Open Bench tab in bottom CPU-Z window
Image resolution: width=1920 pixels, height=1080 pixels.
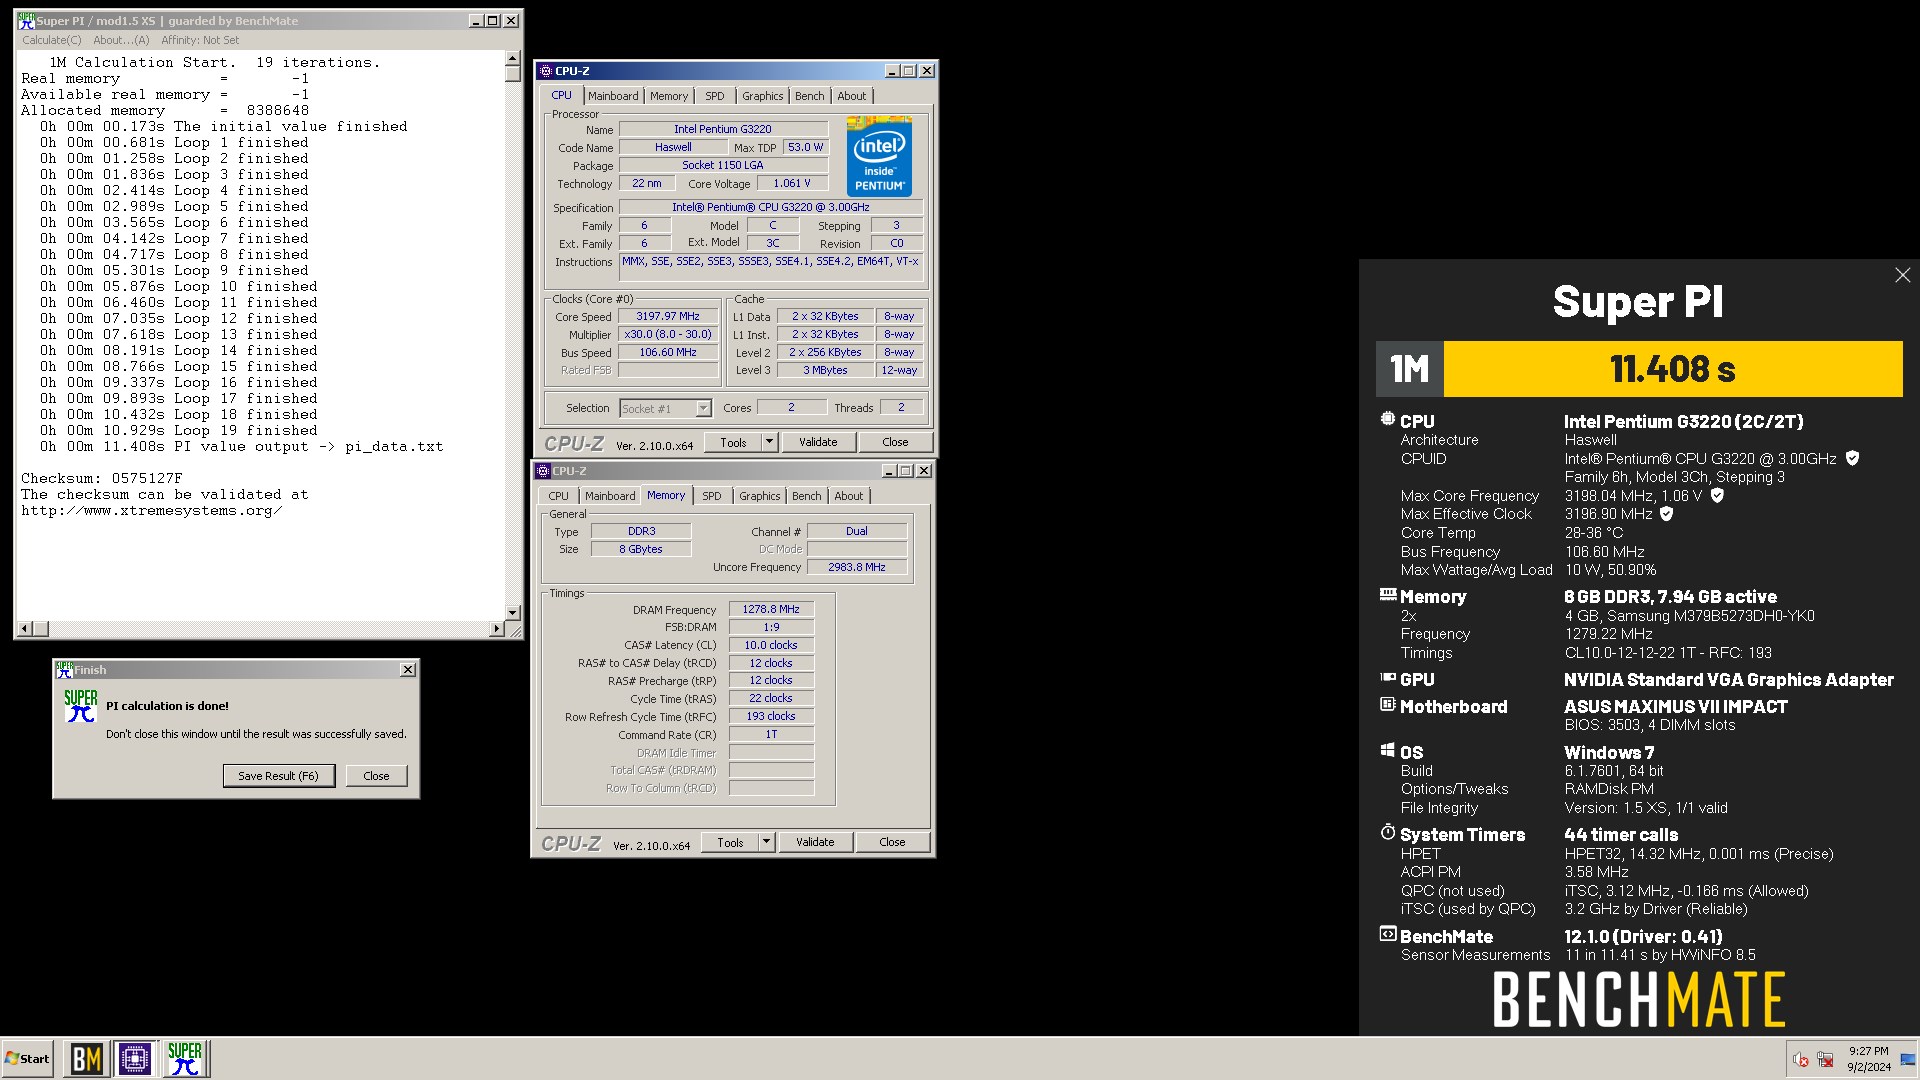(806, 496)
